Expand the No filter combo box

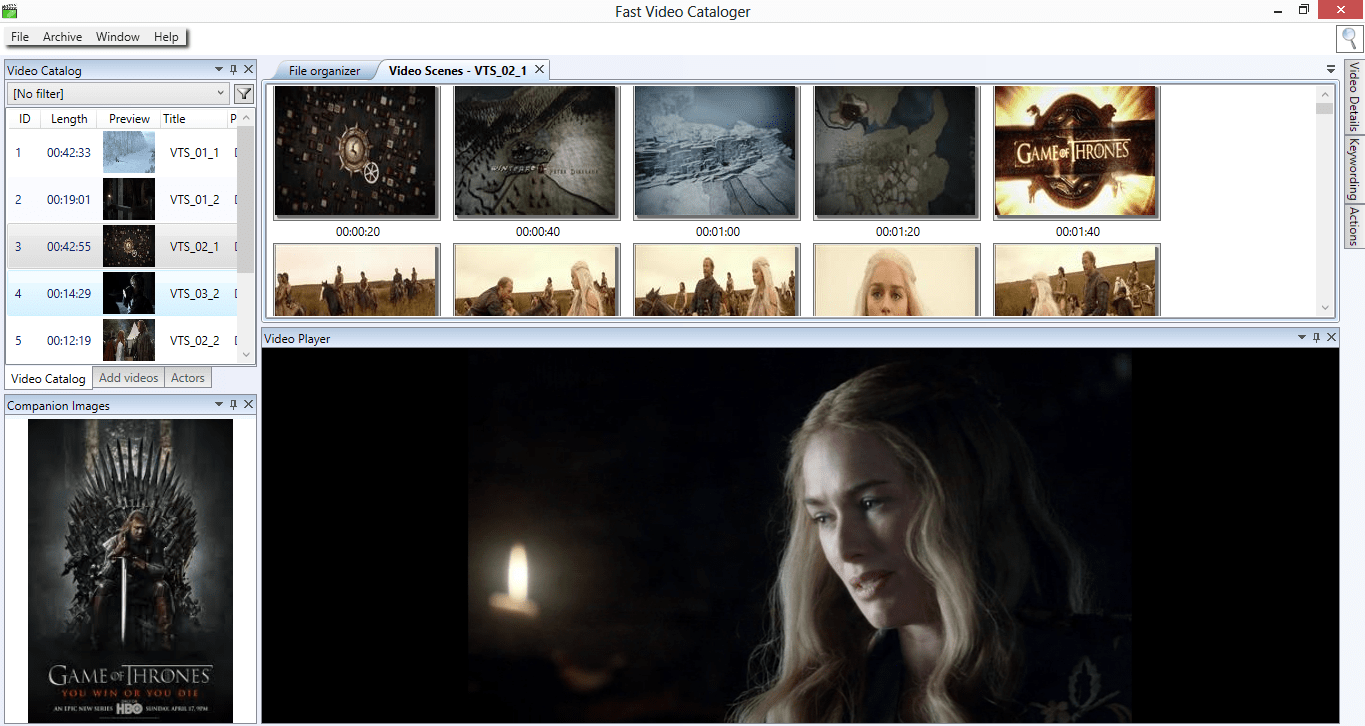(118, 94)
